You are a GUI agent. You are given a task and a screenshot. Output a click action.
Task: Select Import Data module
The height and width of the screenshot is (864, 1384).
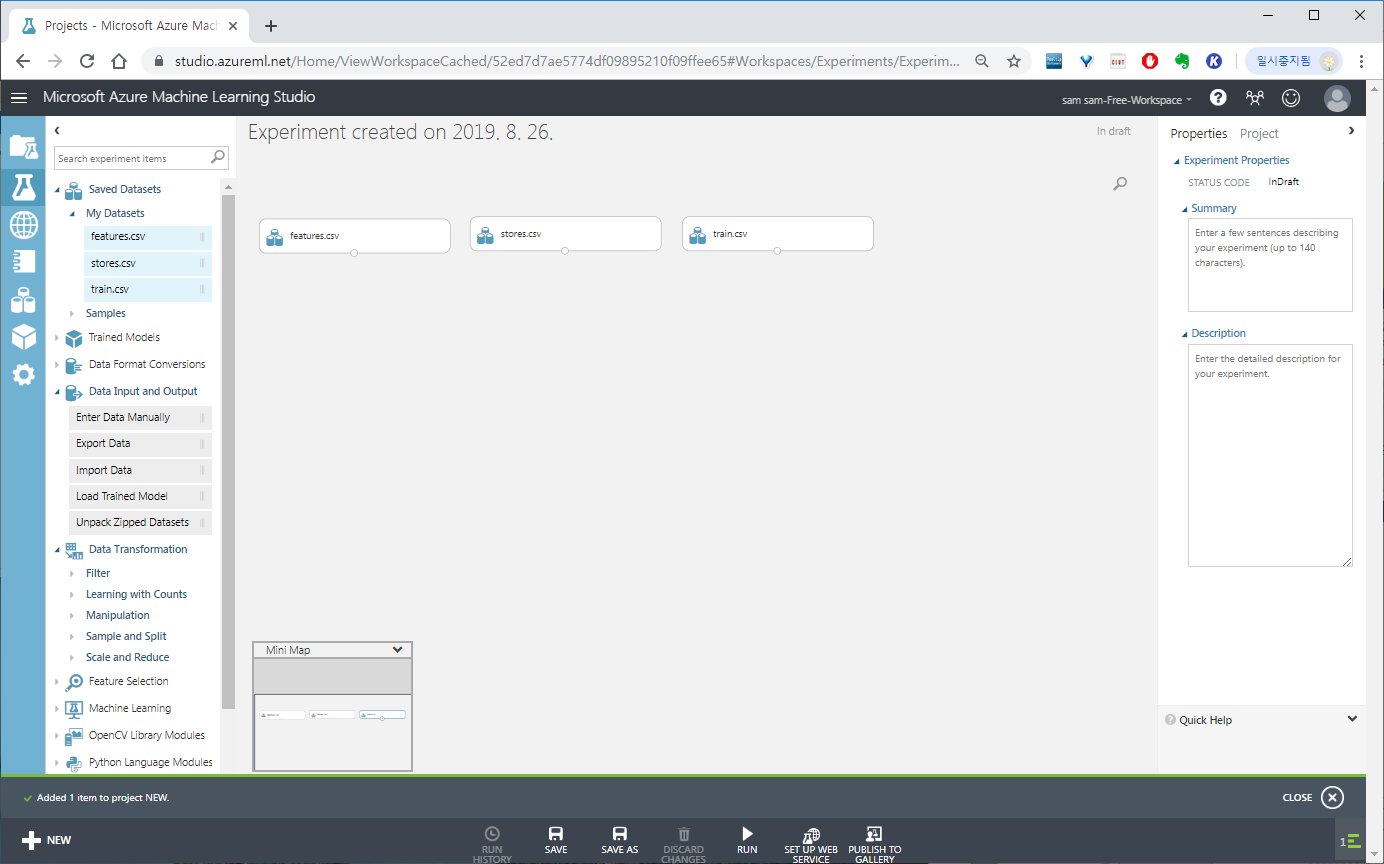pyautogui.click(x=140, y=470)
